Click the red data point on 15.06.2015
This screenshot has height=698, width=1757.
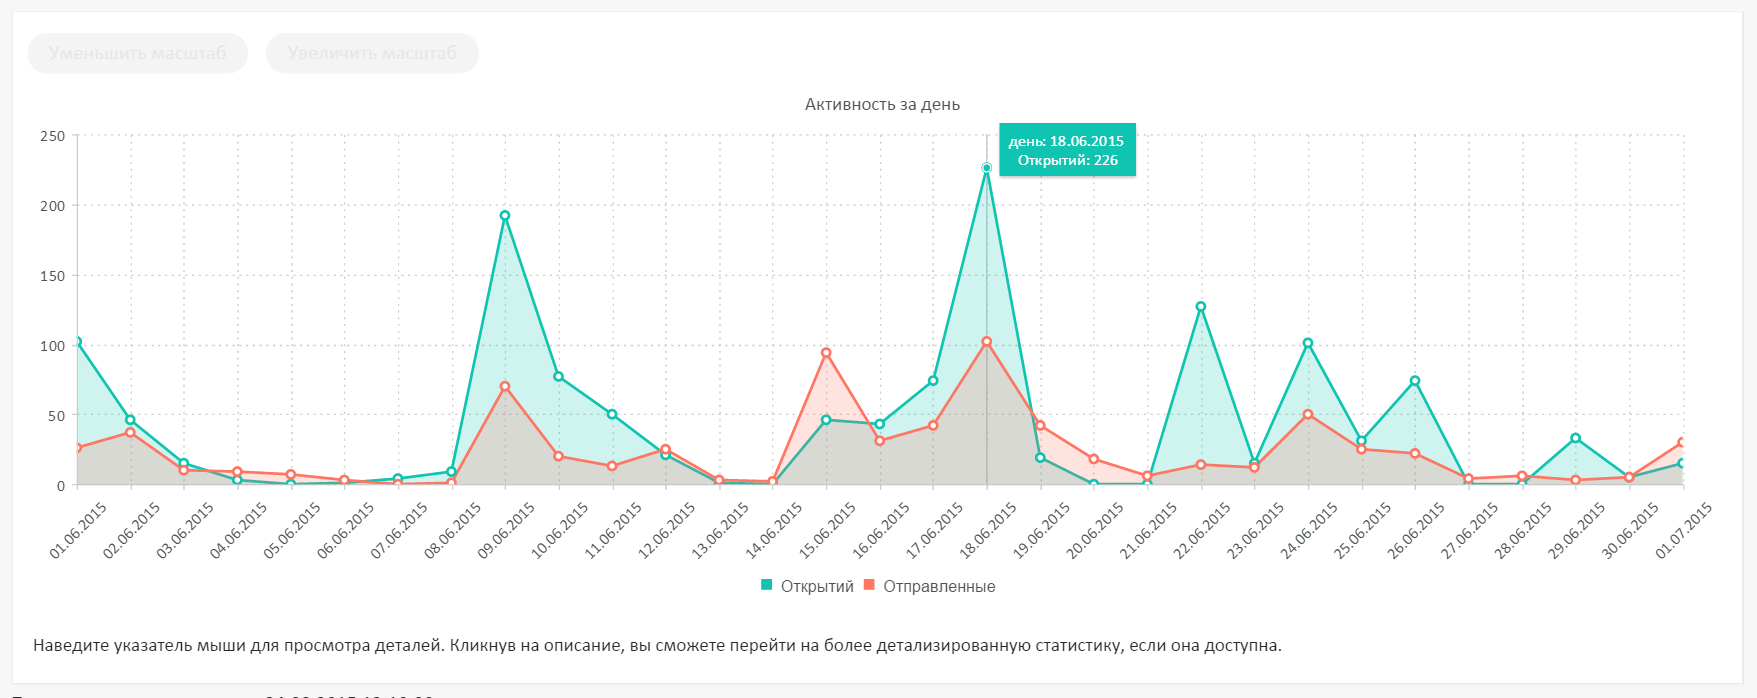(826, 353)
